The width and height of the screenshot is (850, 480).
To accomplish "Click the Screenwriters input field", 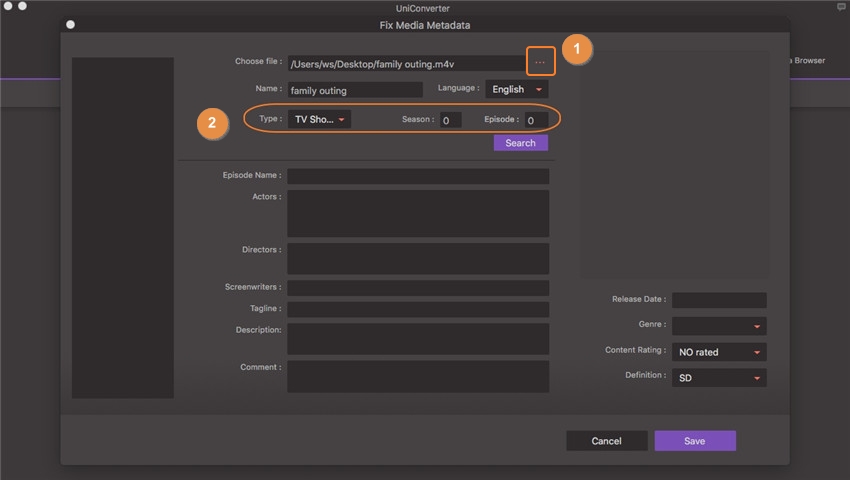I will pyautogui.click(x=418, y=287).
